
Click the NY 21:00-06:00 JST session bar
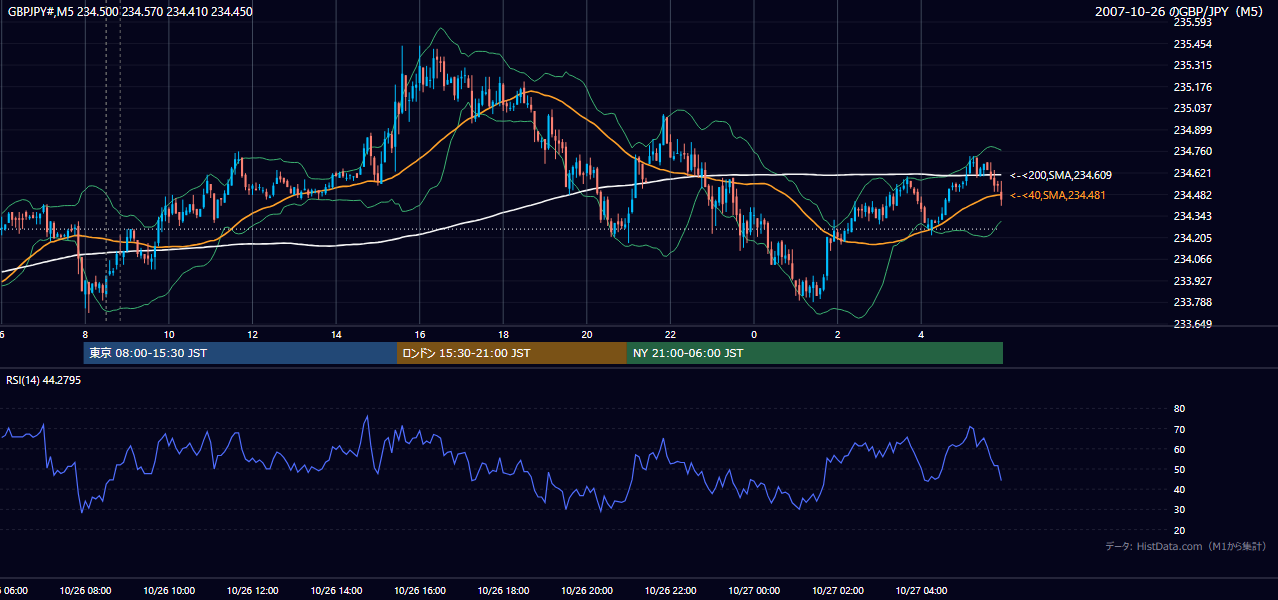pyautogui.click(x=815, y=353)
